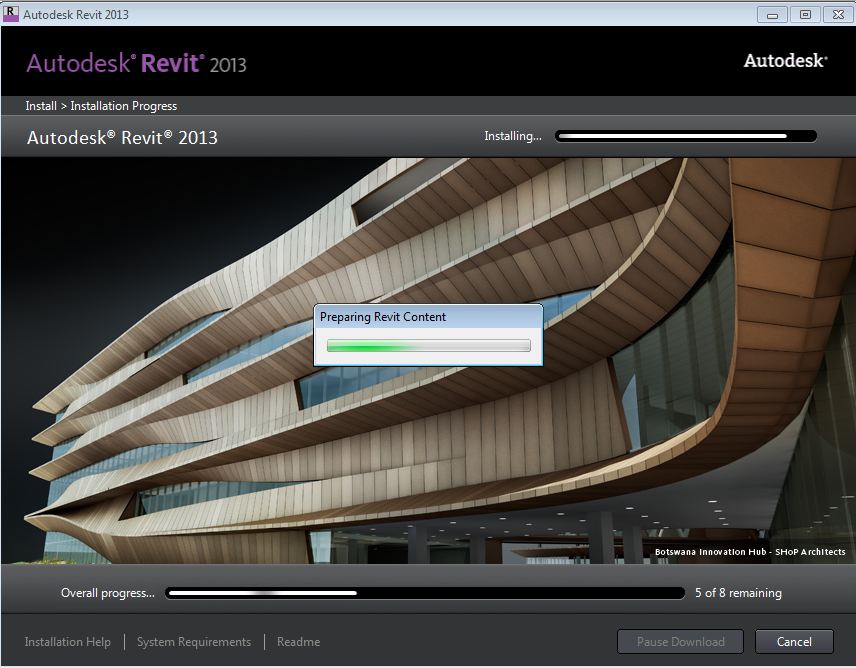Screen dimensions: 856x668
Task: Click the Preparing Revit Content green progress bar
Action: (429, 345)
